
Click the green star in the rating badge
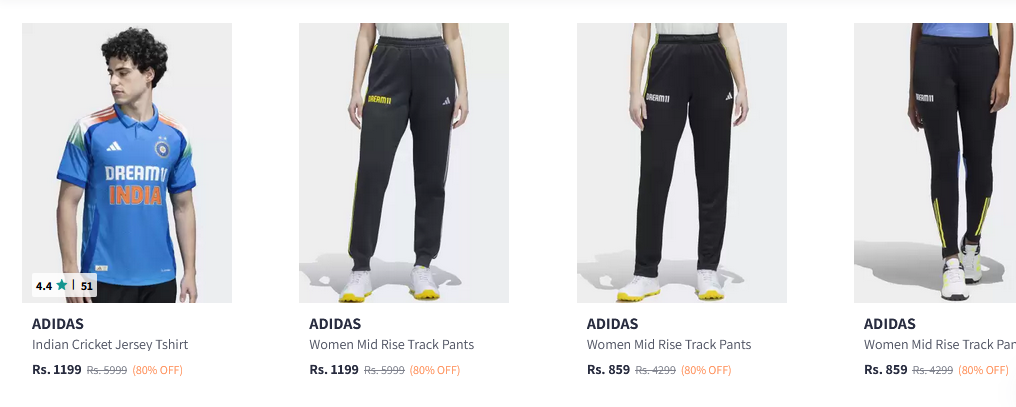[x=62, y=285]
